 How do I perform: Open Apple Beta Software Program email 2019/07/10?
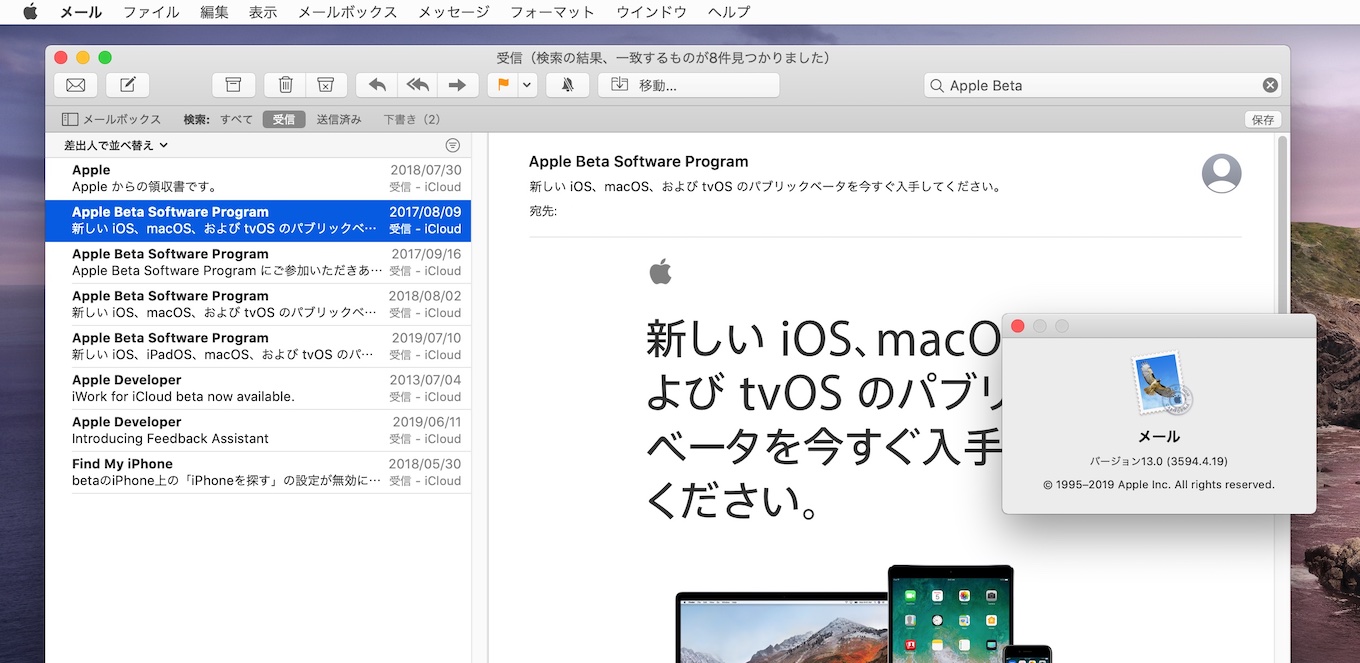tap(258, 346)
